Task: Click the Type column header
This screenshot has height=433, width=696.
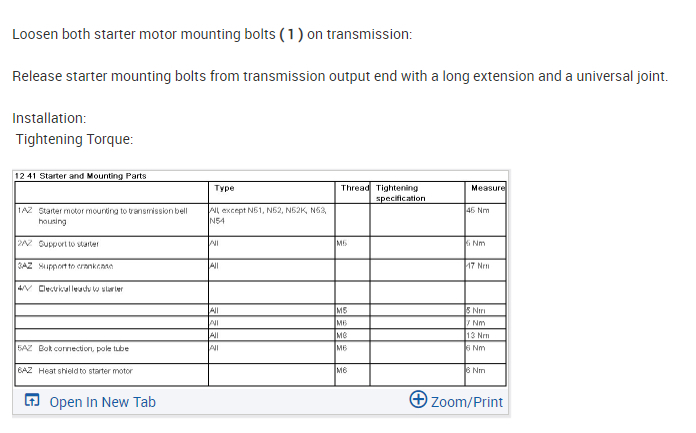Action: [225, 187]
